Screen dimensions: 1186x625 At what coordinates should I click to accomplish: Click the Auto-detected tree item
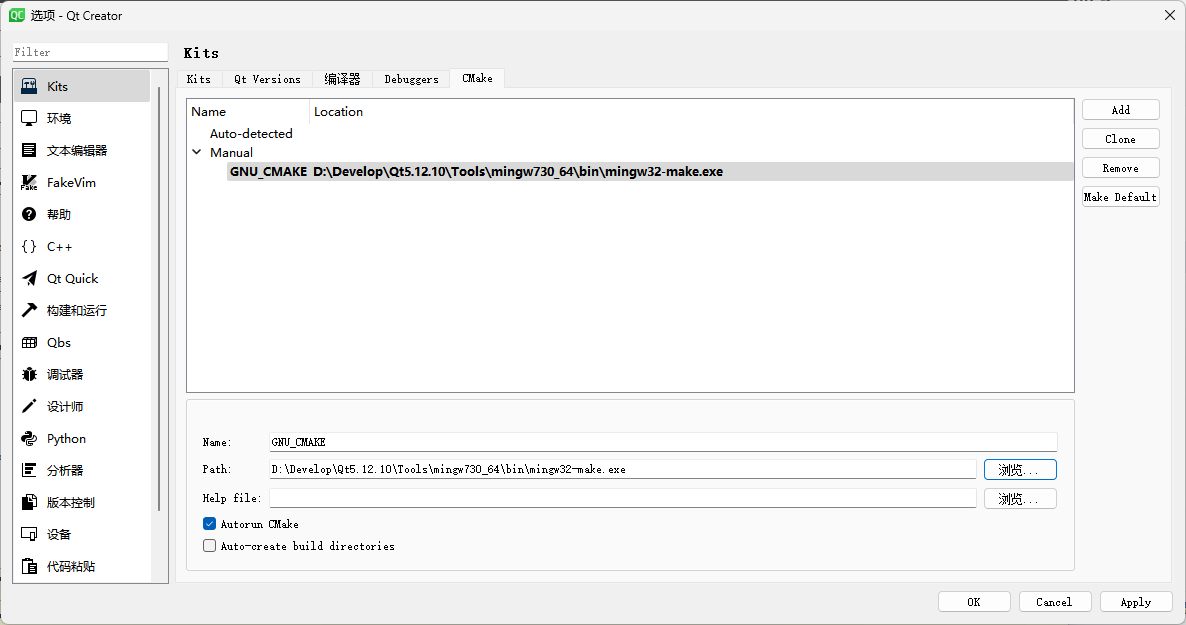point(251,133)
